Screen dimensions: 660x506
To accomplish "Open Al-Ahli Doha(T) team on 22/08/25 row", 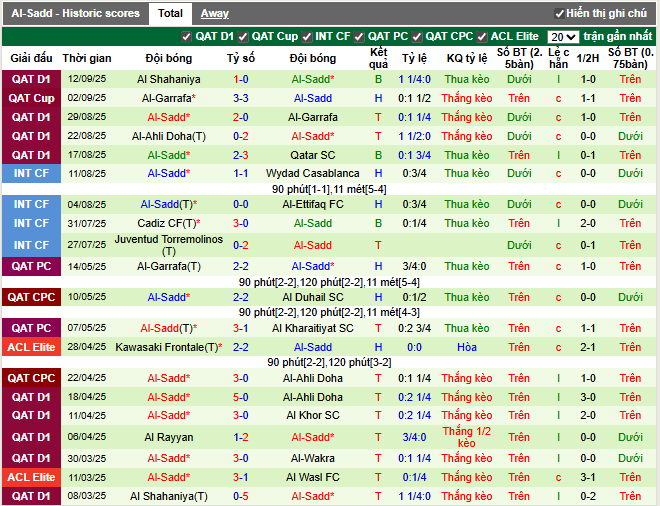I will point(169,136).
